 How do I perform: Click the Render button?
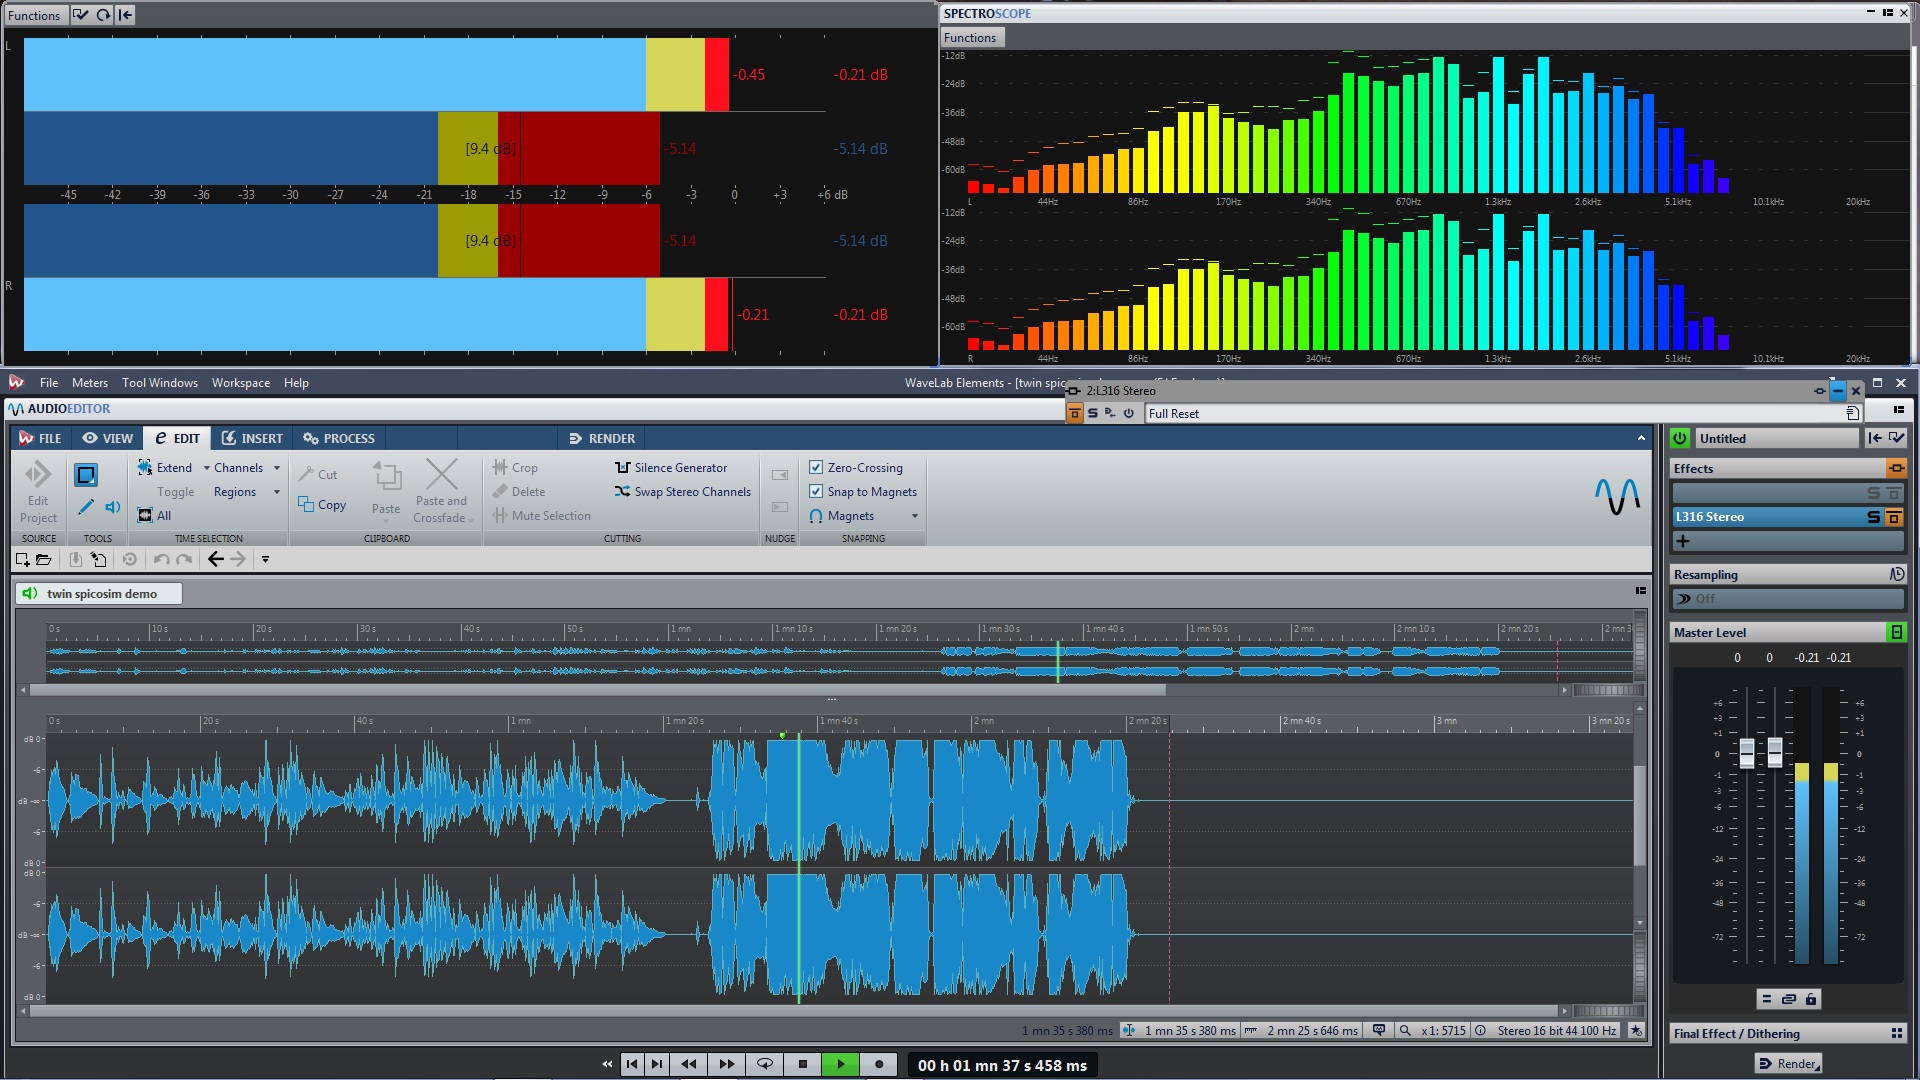tap(1788, 1064)
